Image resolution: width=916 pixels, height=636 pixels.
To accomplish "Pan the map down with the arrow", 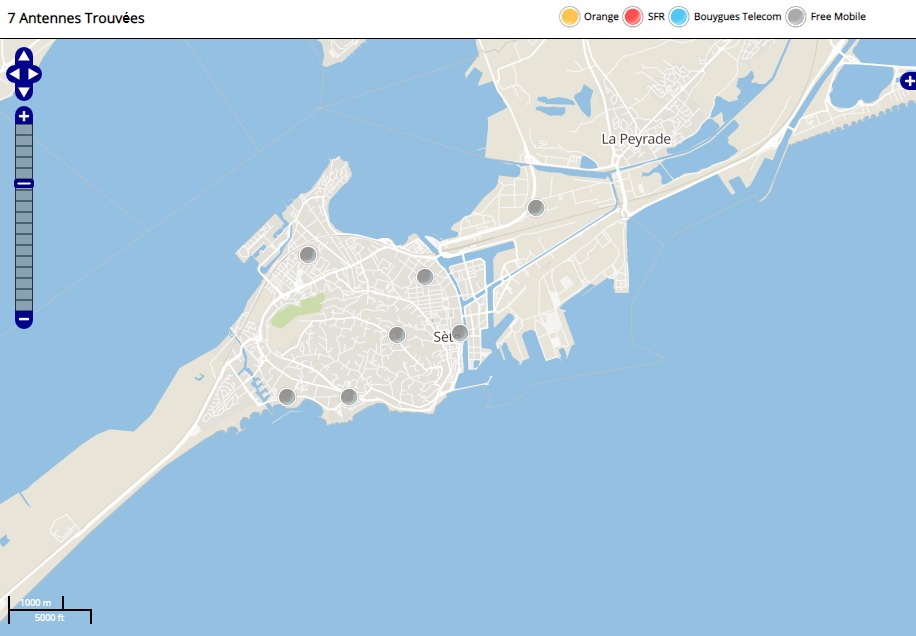I will [x=23, y=92].
